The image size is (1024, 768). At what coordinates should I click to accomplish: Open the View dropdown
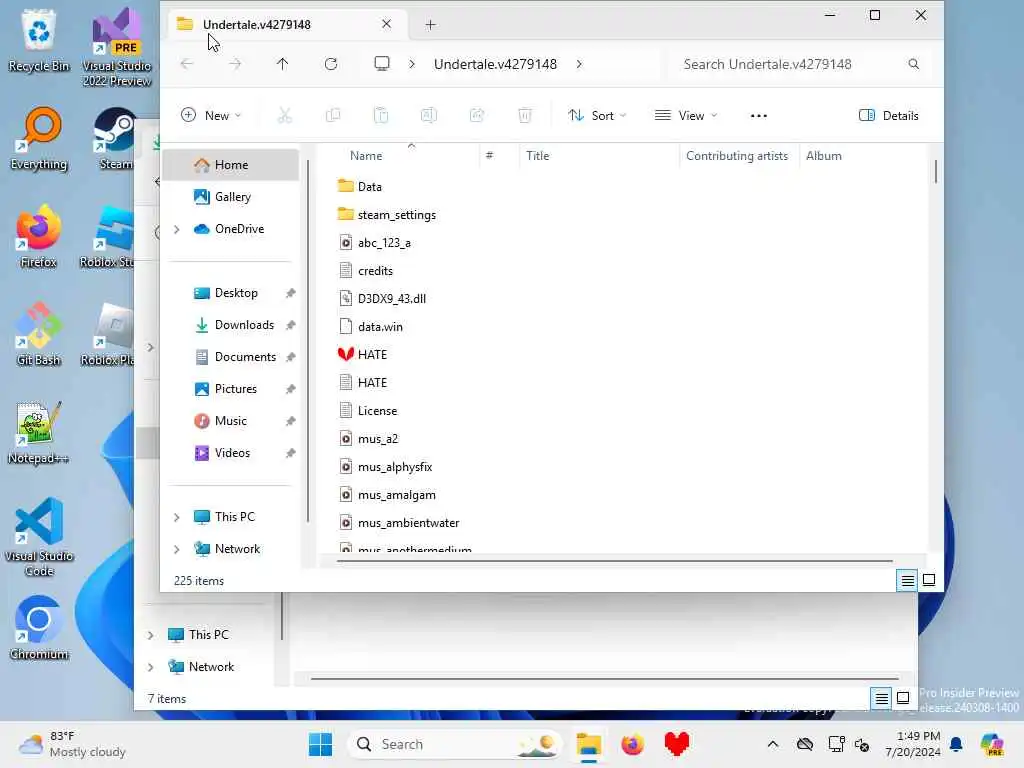pos(686,116)
